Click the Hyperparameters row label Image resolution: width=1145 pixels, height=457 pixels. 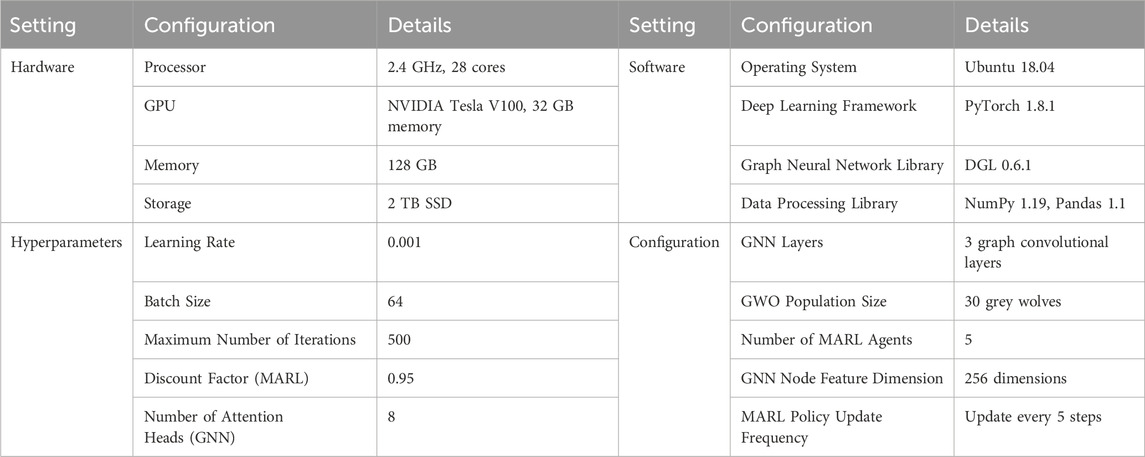(66, 242)
